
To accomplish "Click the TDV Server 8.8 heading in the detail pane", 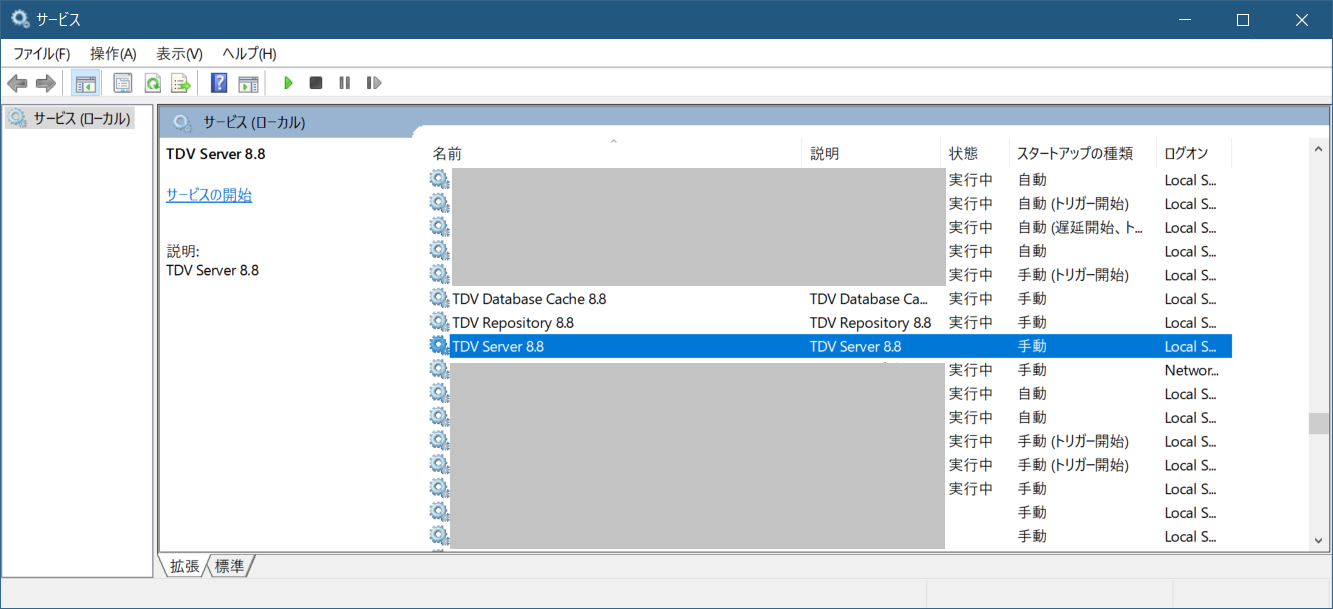I will [x=215, y=154].
